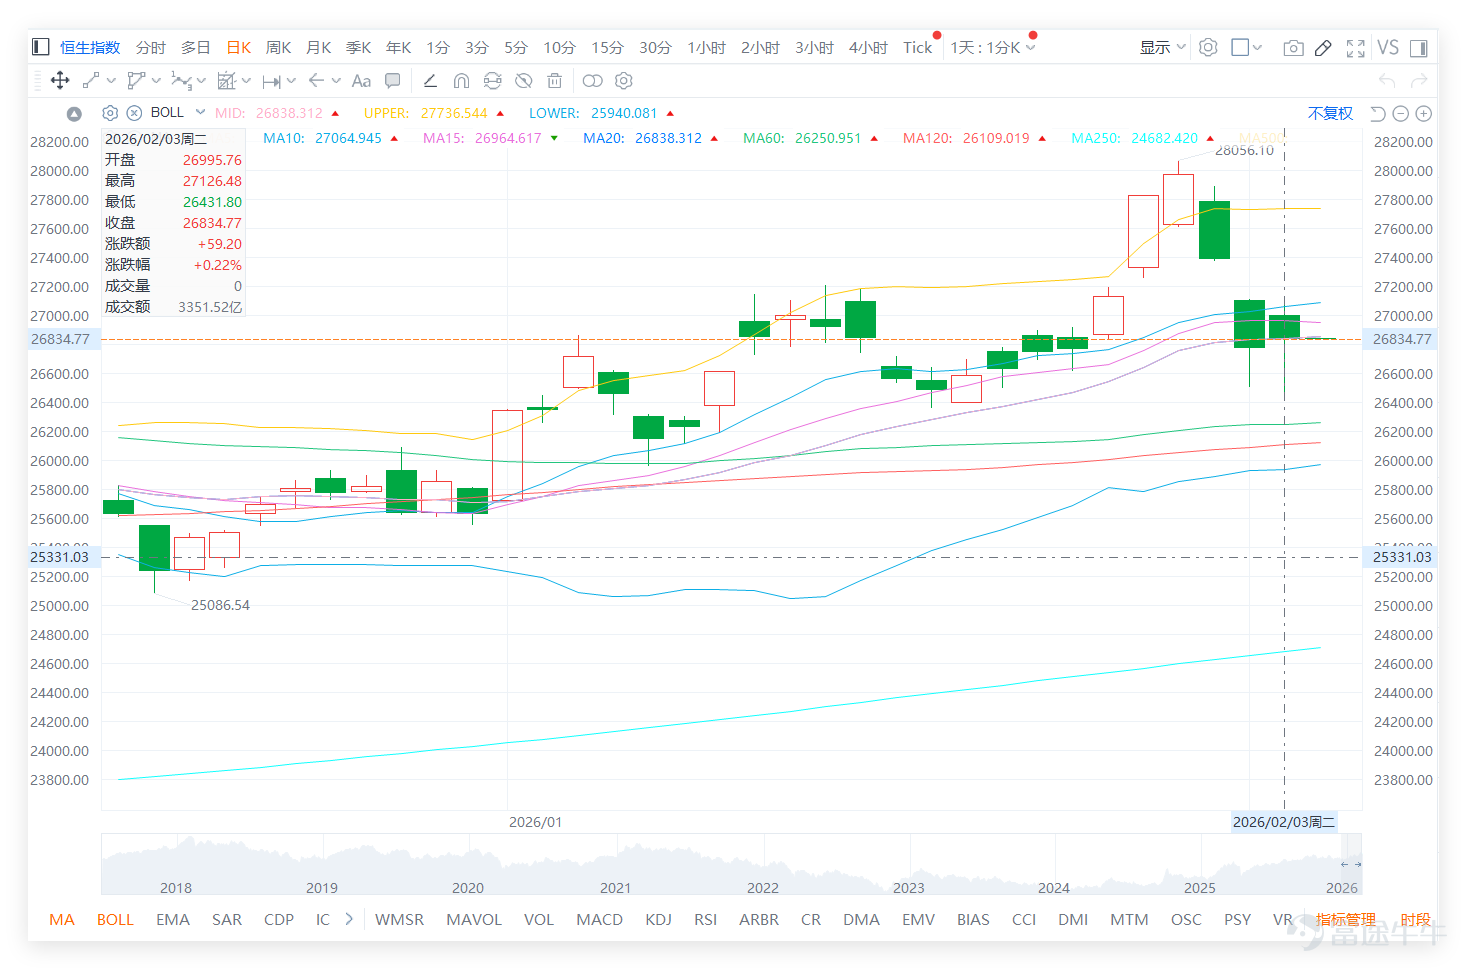The image size is (1467, 969).
Task: Toggle the right sidebar panel icon
Action: (1418, 47)
